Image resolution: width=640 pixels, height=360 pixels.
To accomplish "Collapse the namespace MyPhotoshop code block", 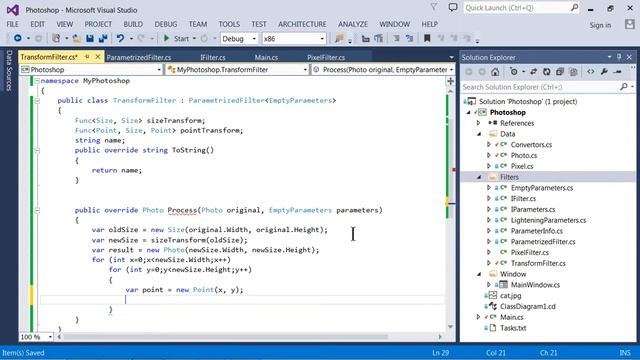I will pos(37,81).
